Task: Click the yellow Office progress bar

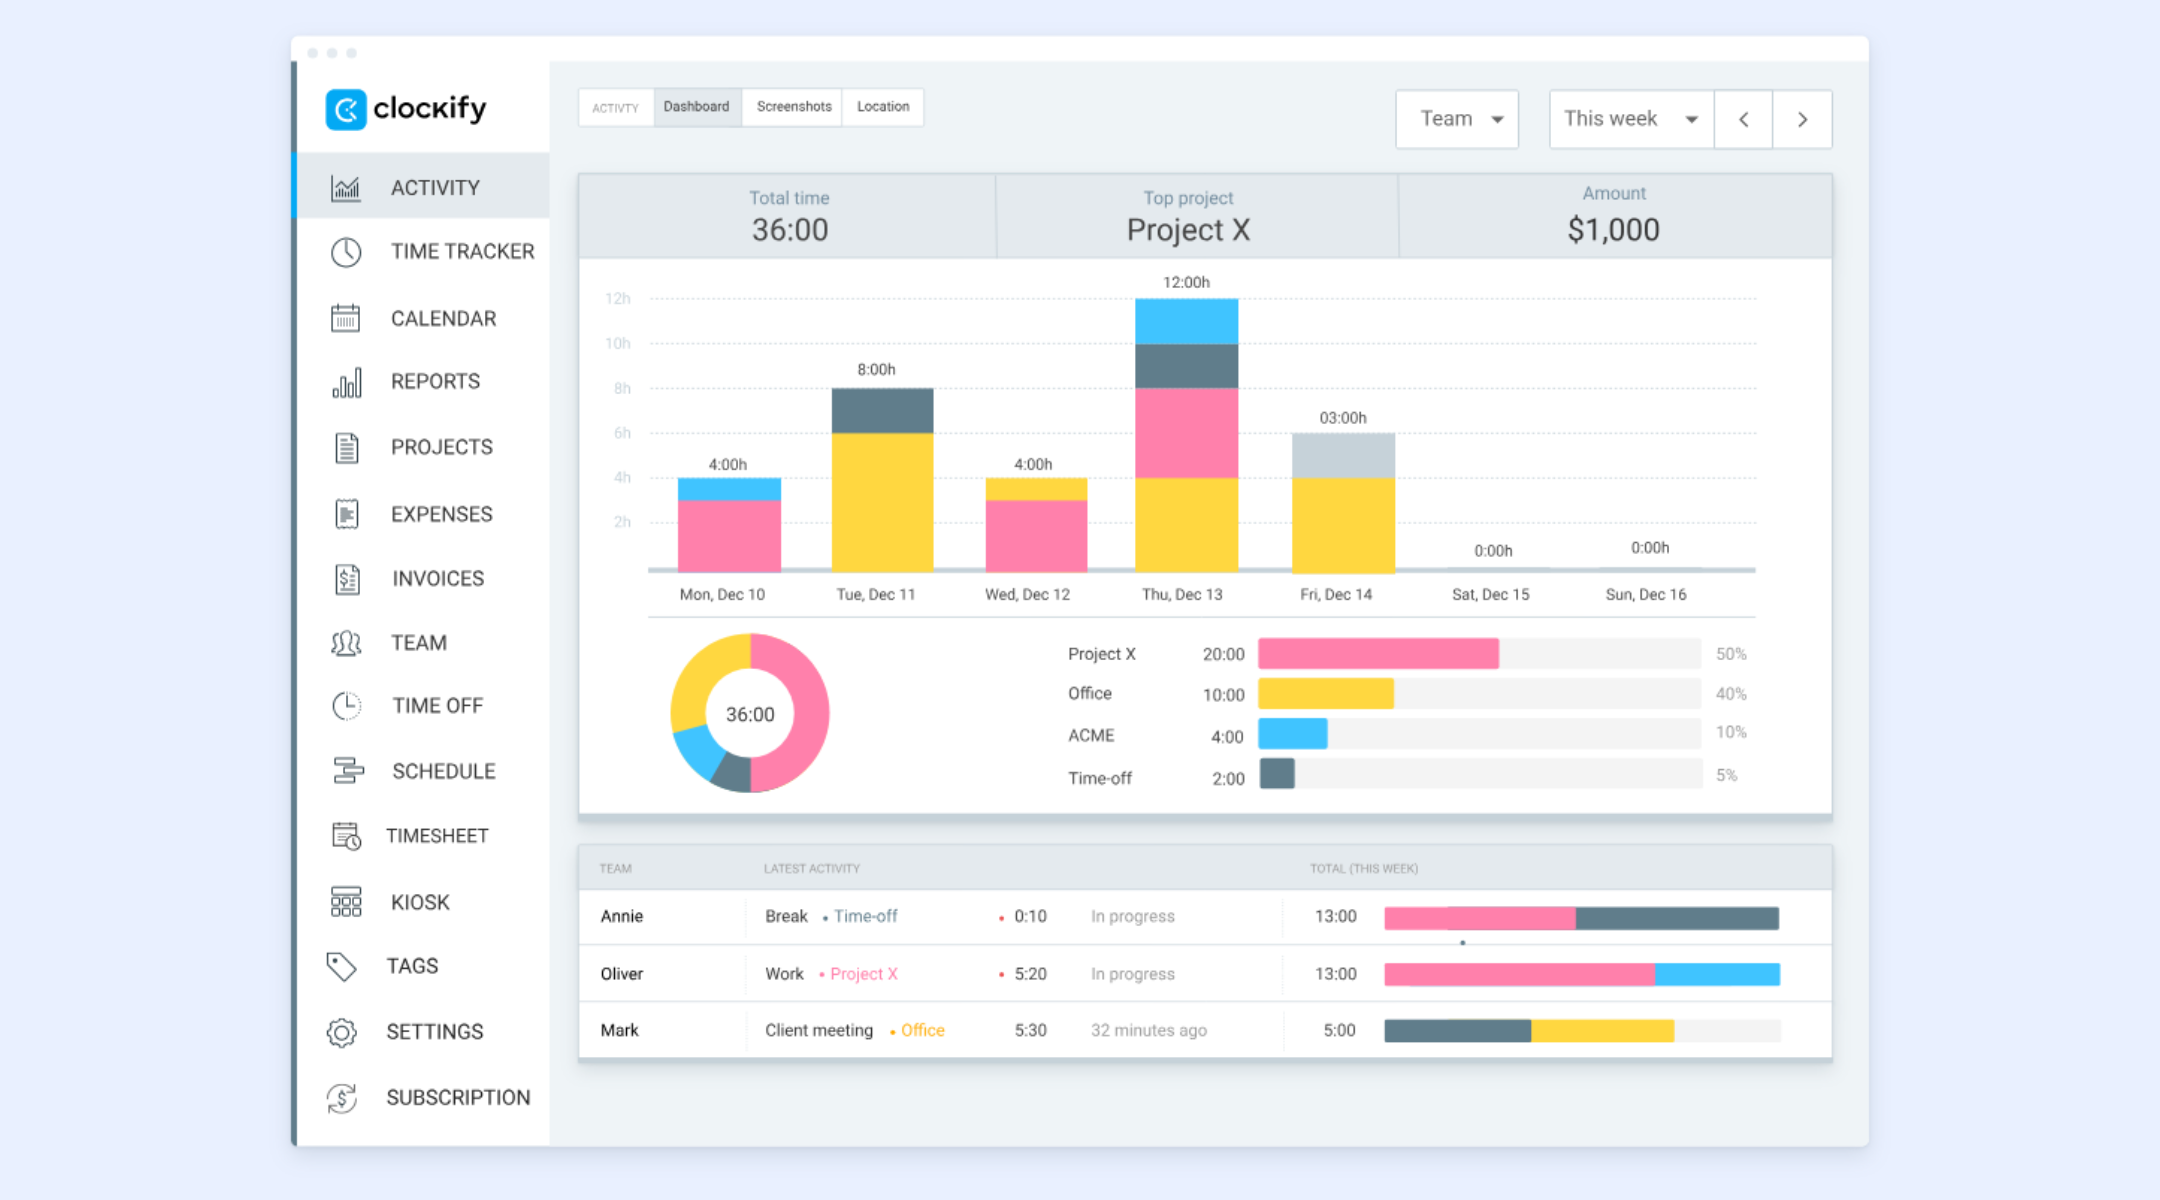Action: click(1325, 694)
